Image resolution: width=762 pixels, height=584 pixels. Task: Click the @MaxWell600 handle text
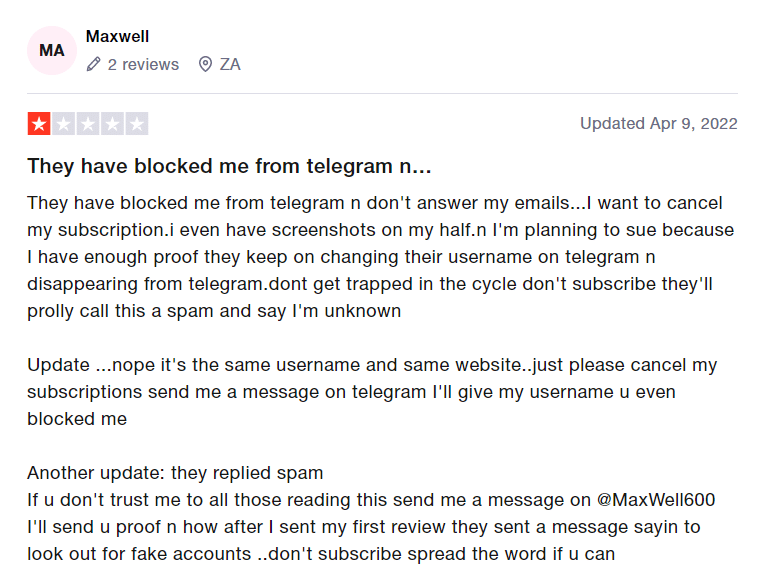pos(656,499)
